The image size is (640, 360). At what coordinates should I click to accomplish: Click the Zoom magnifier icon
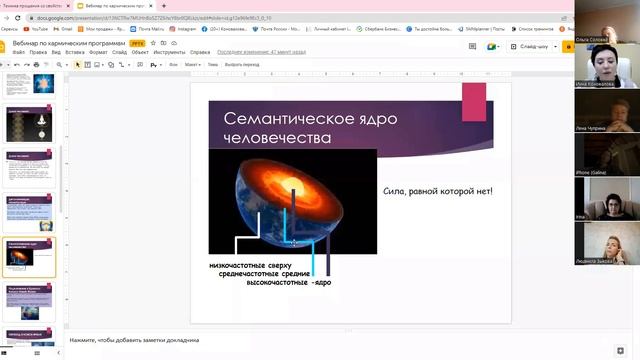pos(59,65)
